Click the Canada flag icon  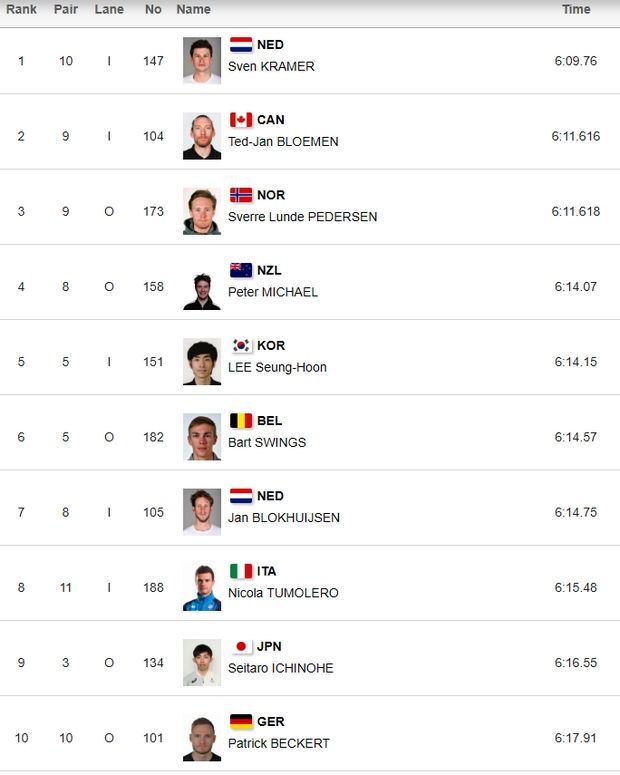pos(241,120)
